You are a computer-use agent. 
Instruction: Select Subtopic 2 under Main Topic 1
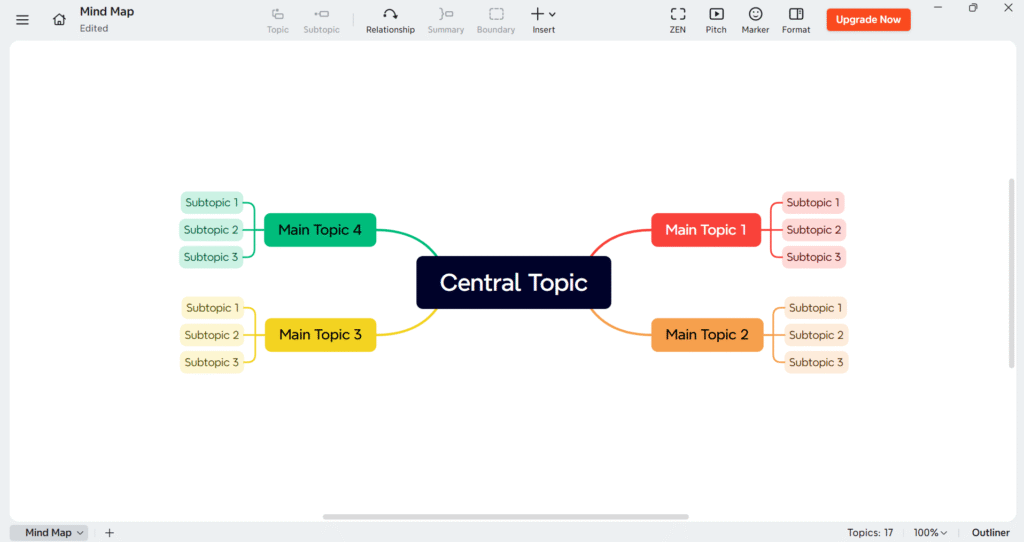[x=814, y=230]
